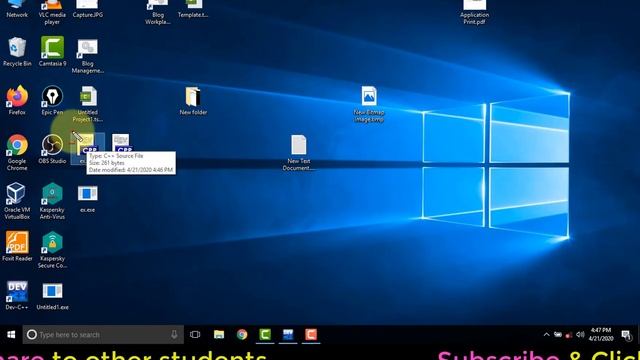Select the Blog Workpla... shortcut icon

coord(158,12)
